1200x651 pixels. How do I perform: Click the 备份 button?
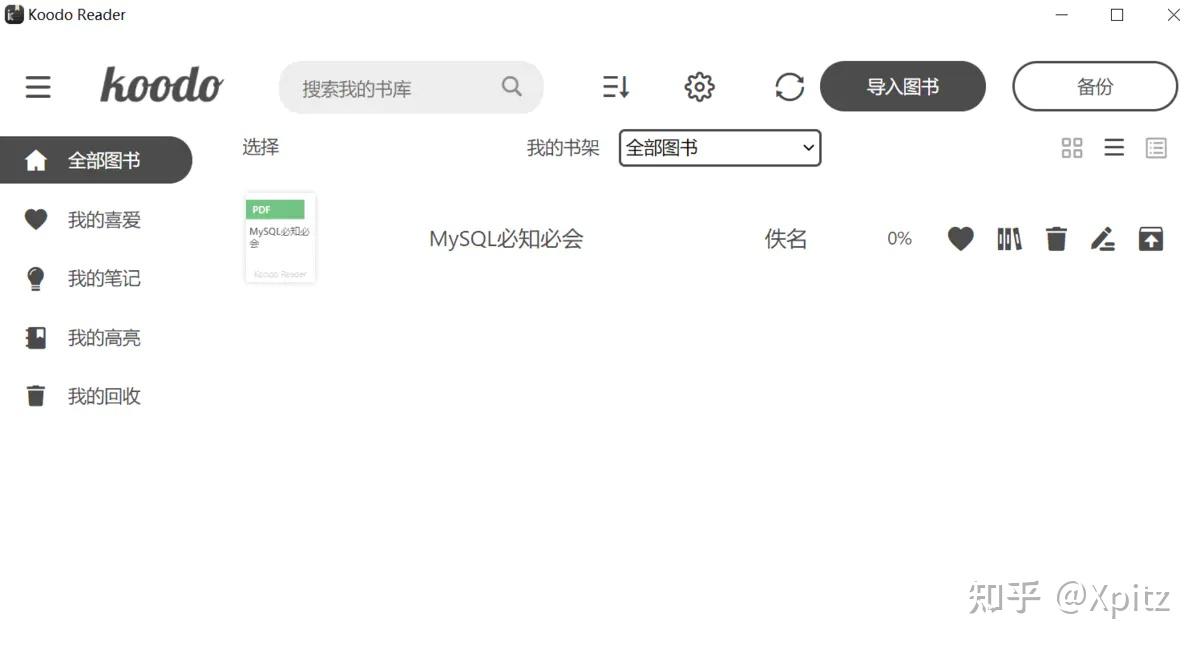1095,87
